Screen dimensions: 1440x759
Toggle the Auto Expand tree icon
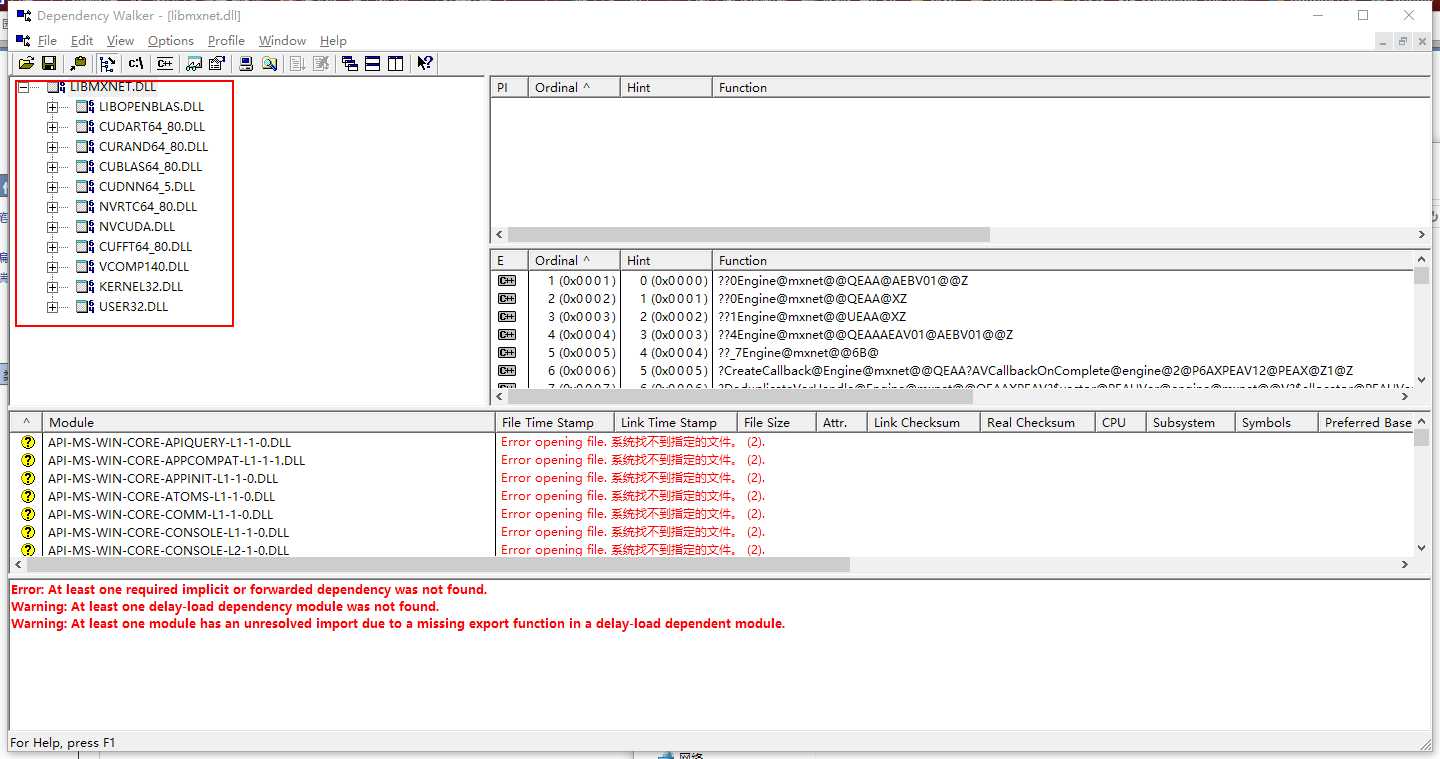coord(107,63)
